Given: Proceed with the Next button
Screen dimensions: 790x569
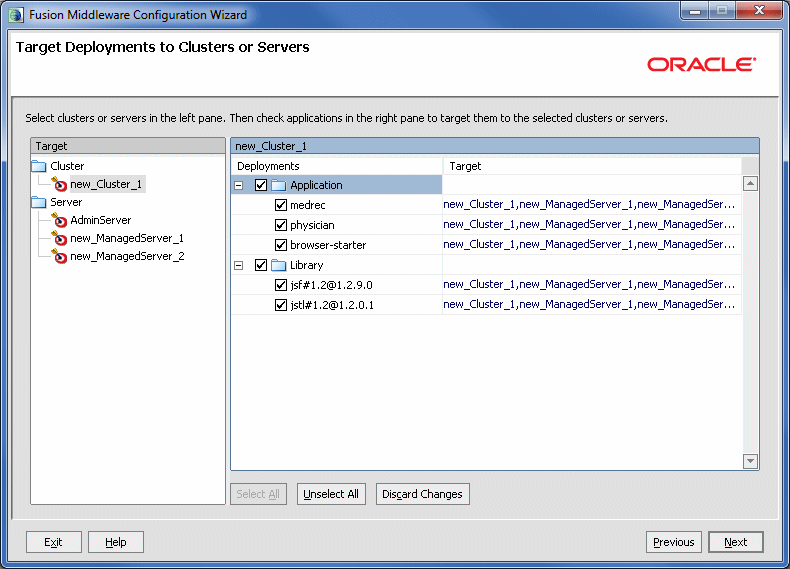Looking at the screenshot, I should pos(736,542).
